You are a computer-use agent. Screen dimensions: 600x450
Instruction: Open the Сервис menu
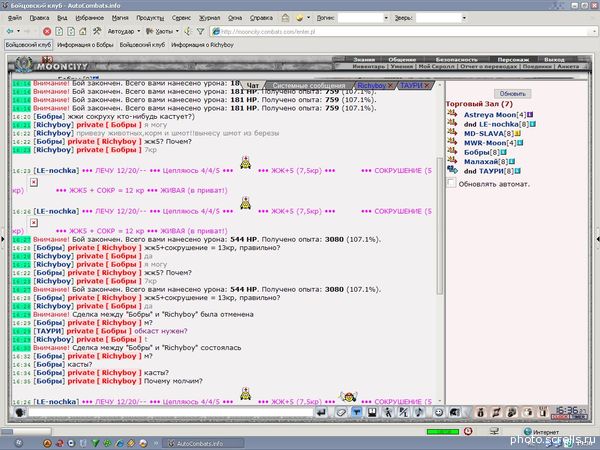click(x=181, y=18)
